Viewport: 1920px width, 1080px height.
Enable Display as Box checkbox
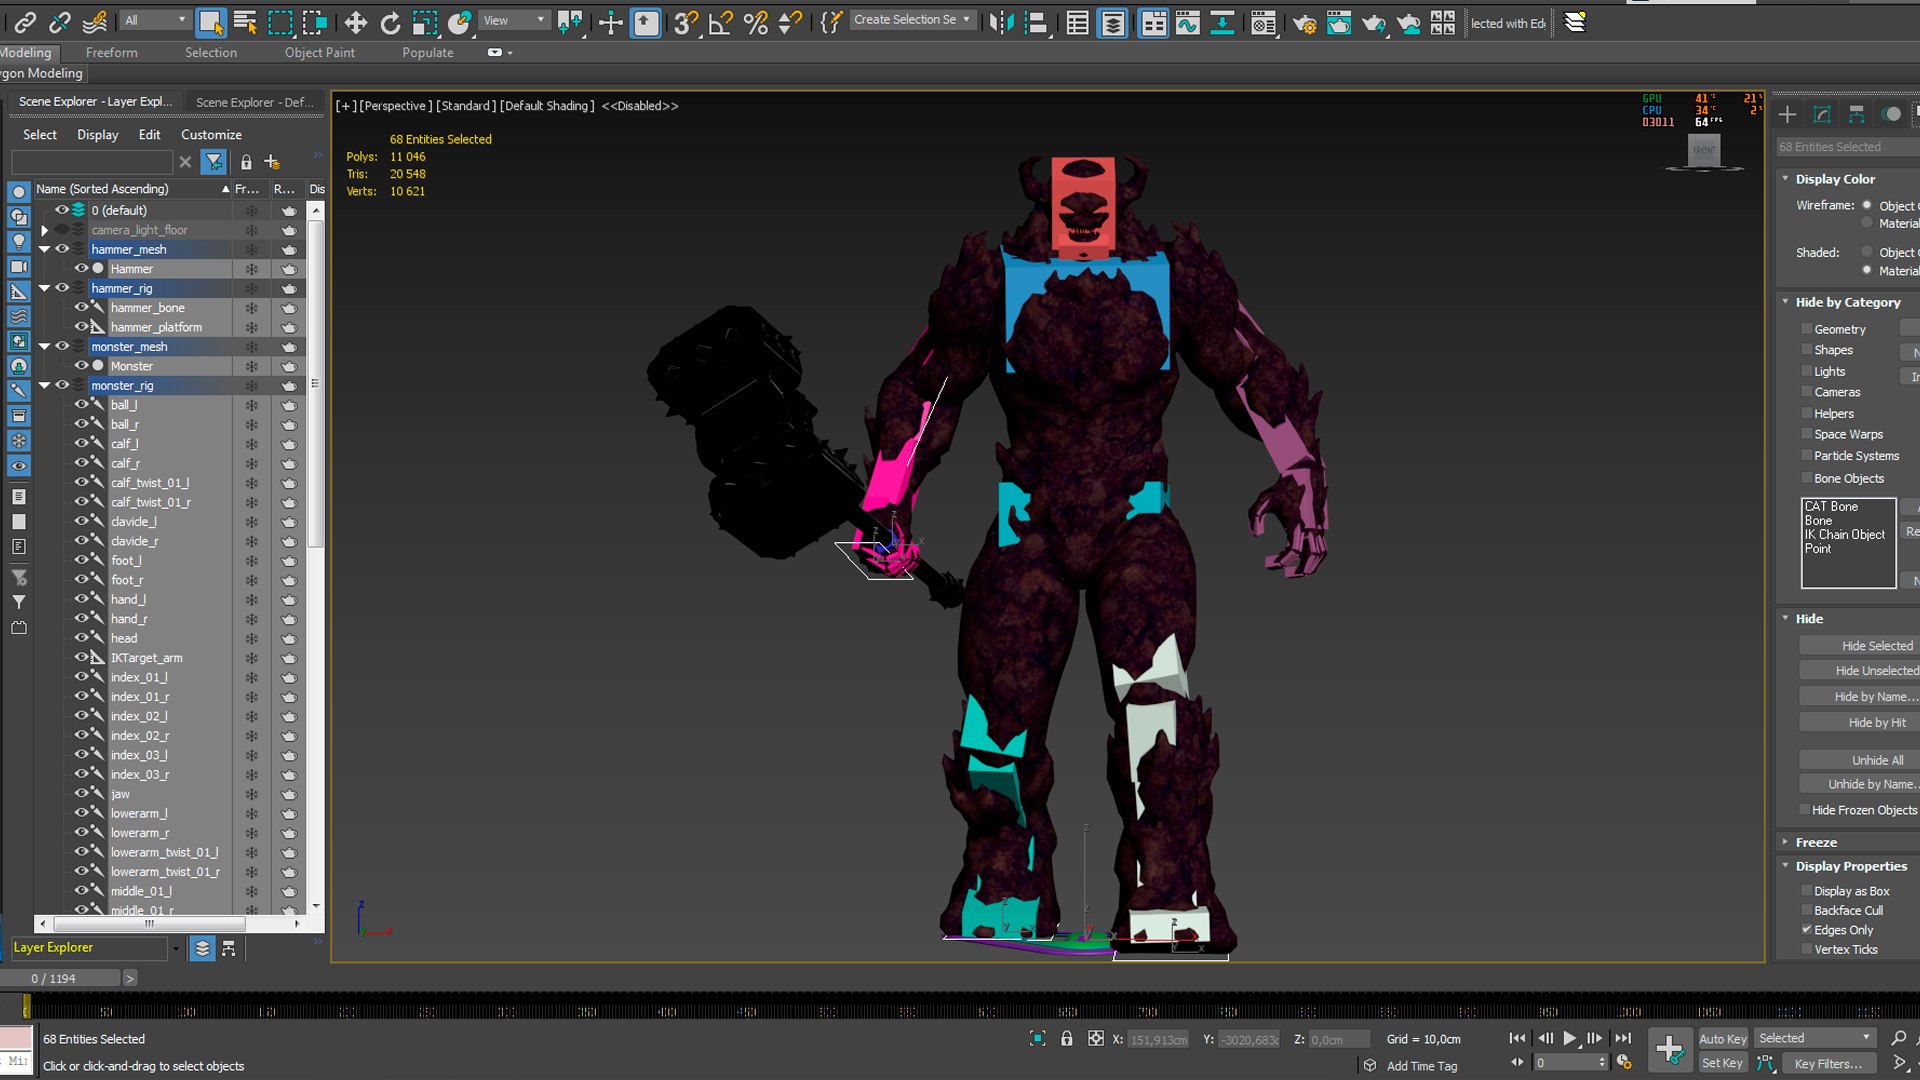tap(1807, 891)
